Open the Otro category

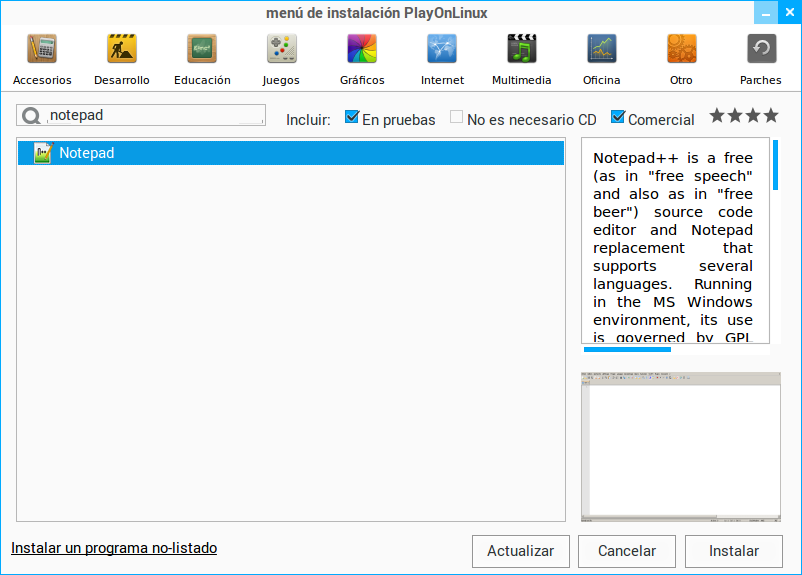(681, 59)
